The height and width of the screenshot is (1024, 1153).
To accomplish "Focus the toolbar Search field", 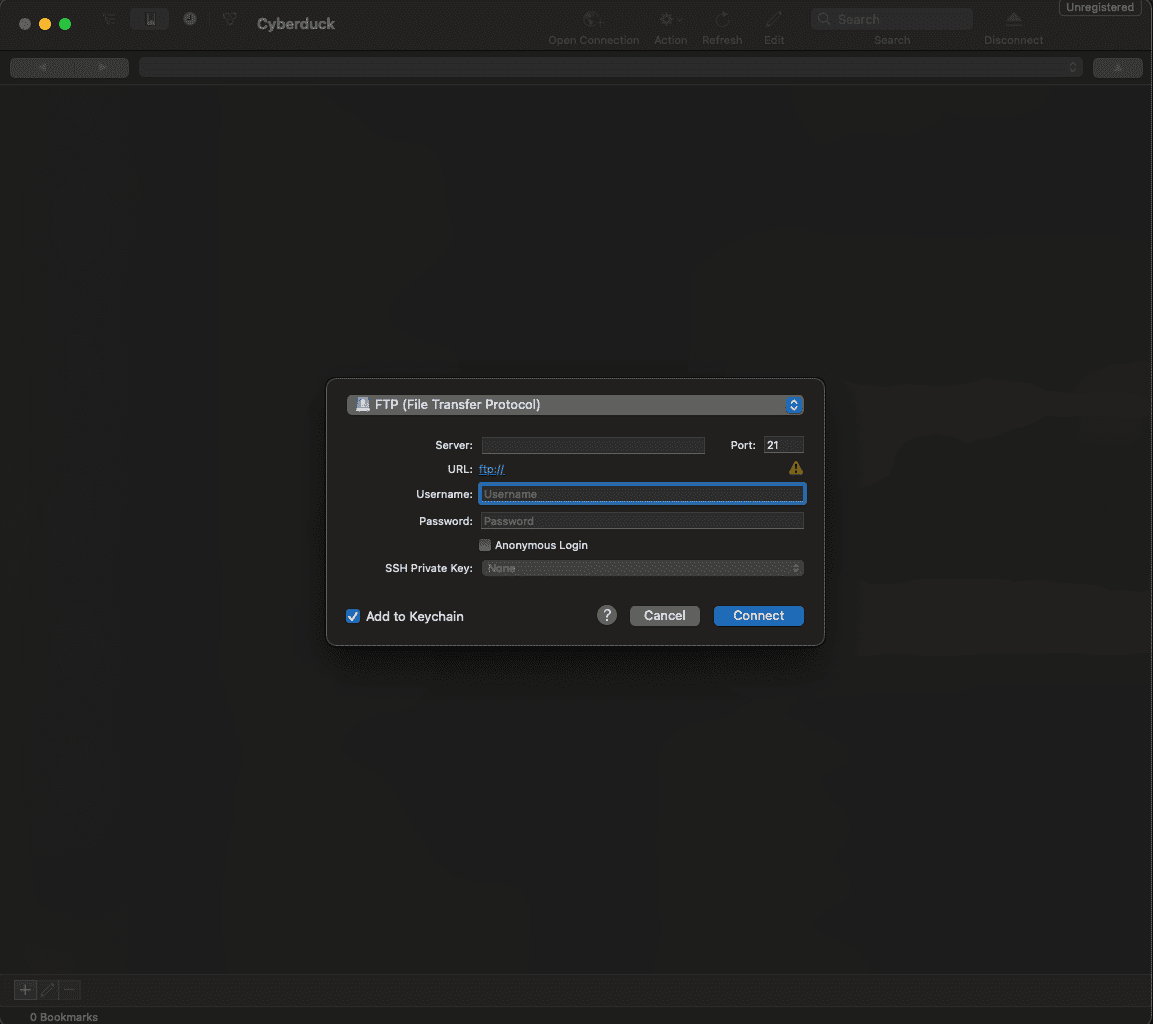I will click(x=892, y=19).
